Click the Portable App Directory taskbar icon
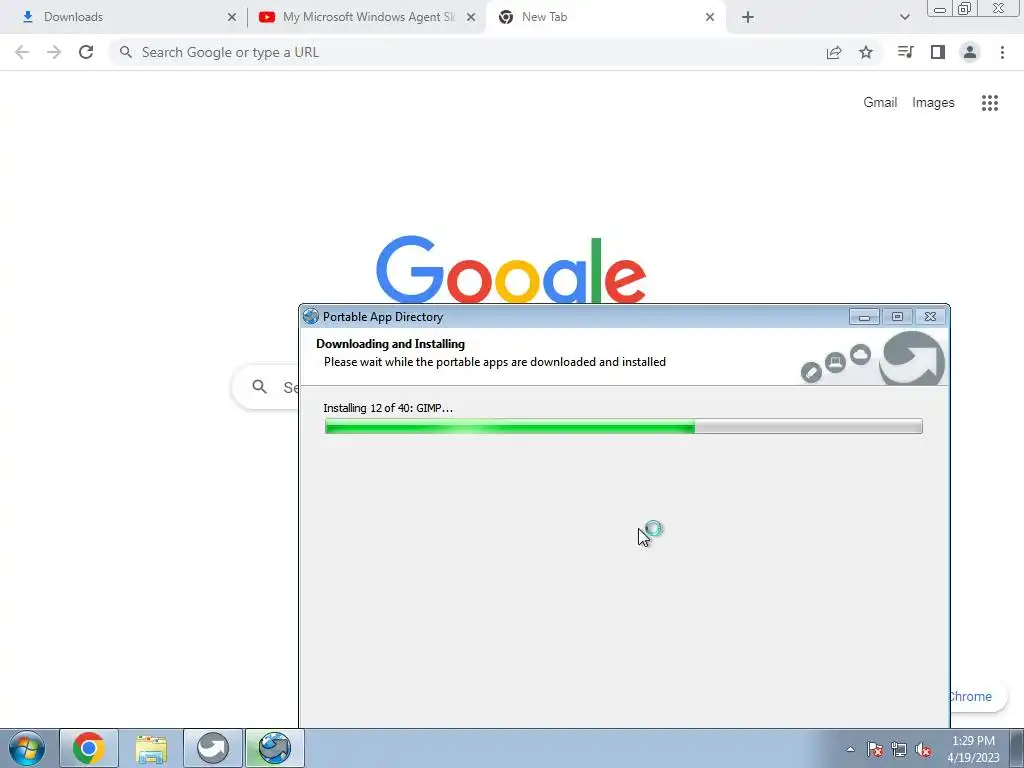This screenshot has height=768, width=1024. (x=274, y=748)
